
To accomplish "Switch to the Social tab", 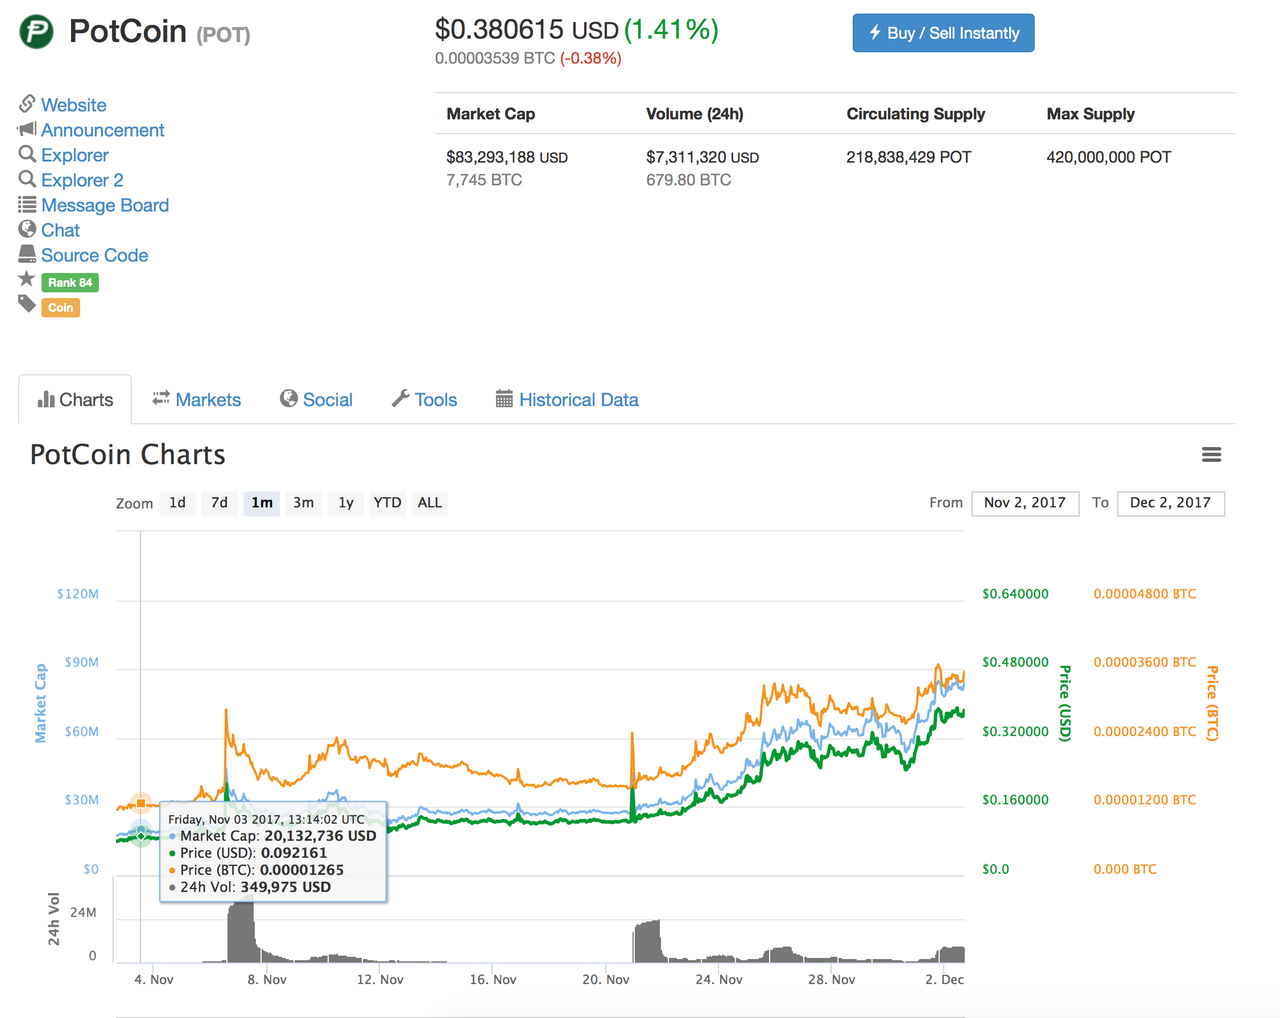I will 316,400.
